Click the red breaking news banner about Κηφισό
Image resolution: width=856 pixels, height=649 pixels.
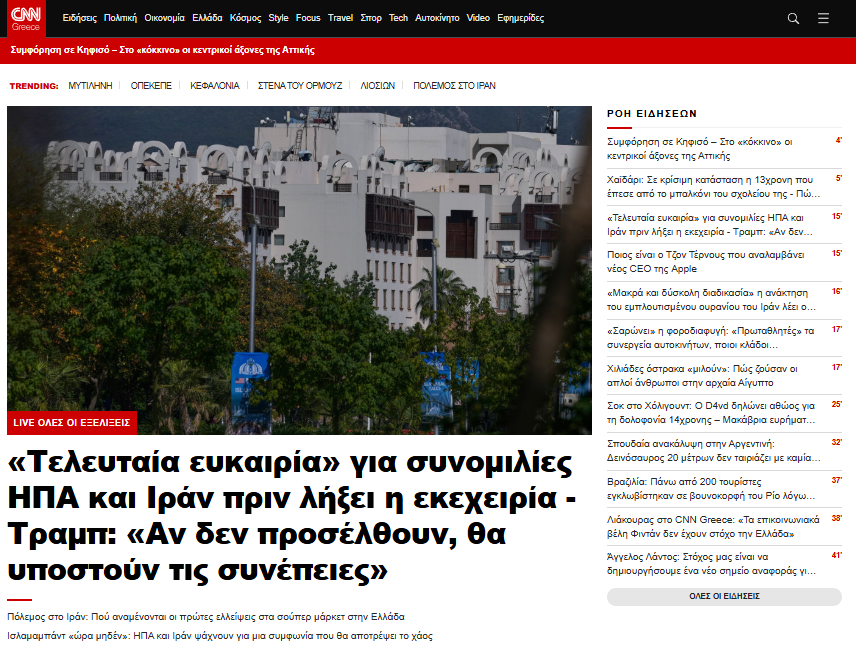click(163, 49)
